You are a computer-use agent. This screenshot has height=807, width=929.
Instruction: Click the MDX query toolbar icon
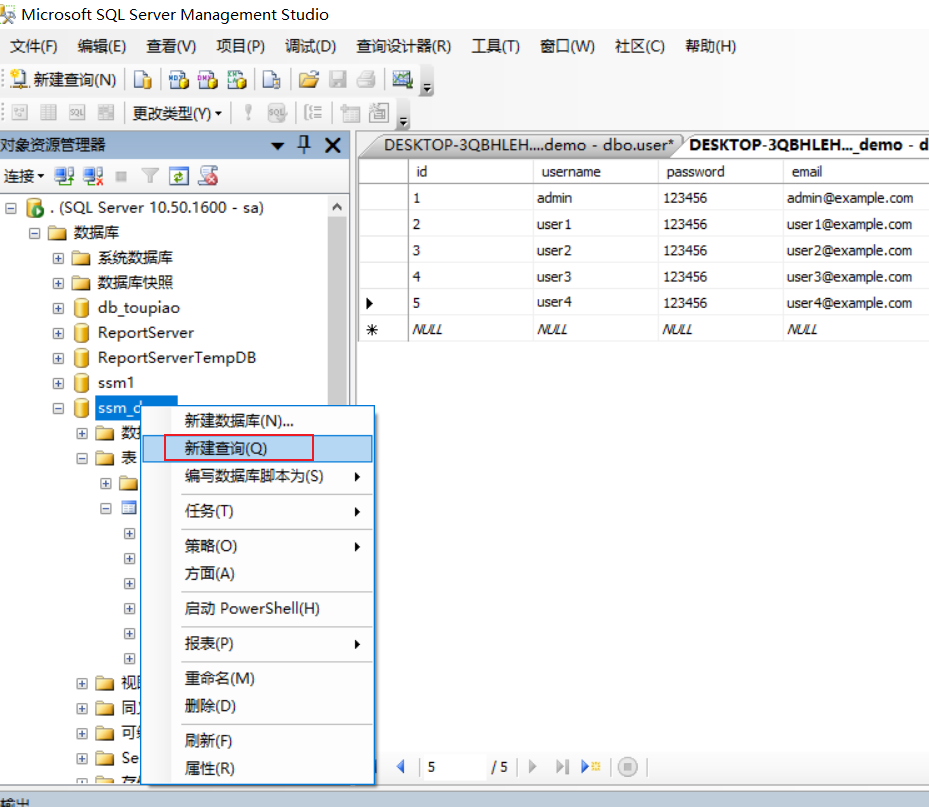178,79
